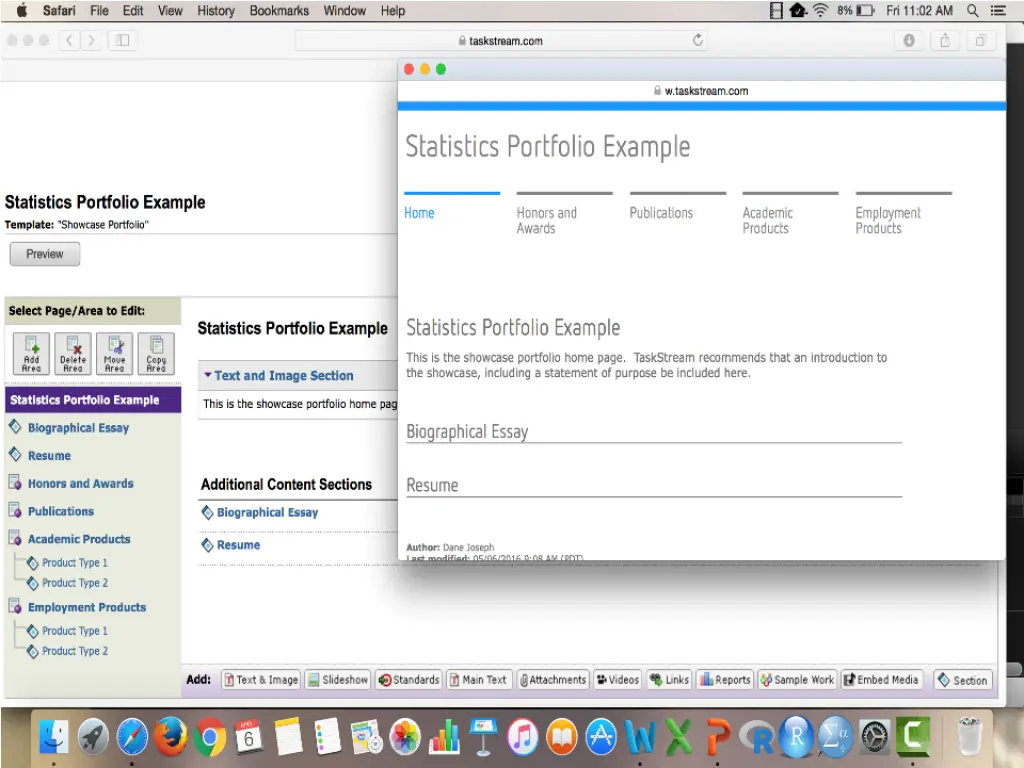Add Standards to the page

pyautogui.click(x=409, y=680)
